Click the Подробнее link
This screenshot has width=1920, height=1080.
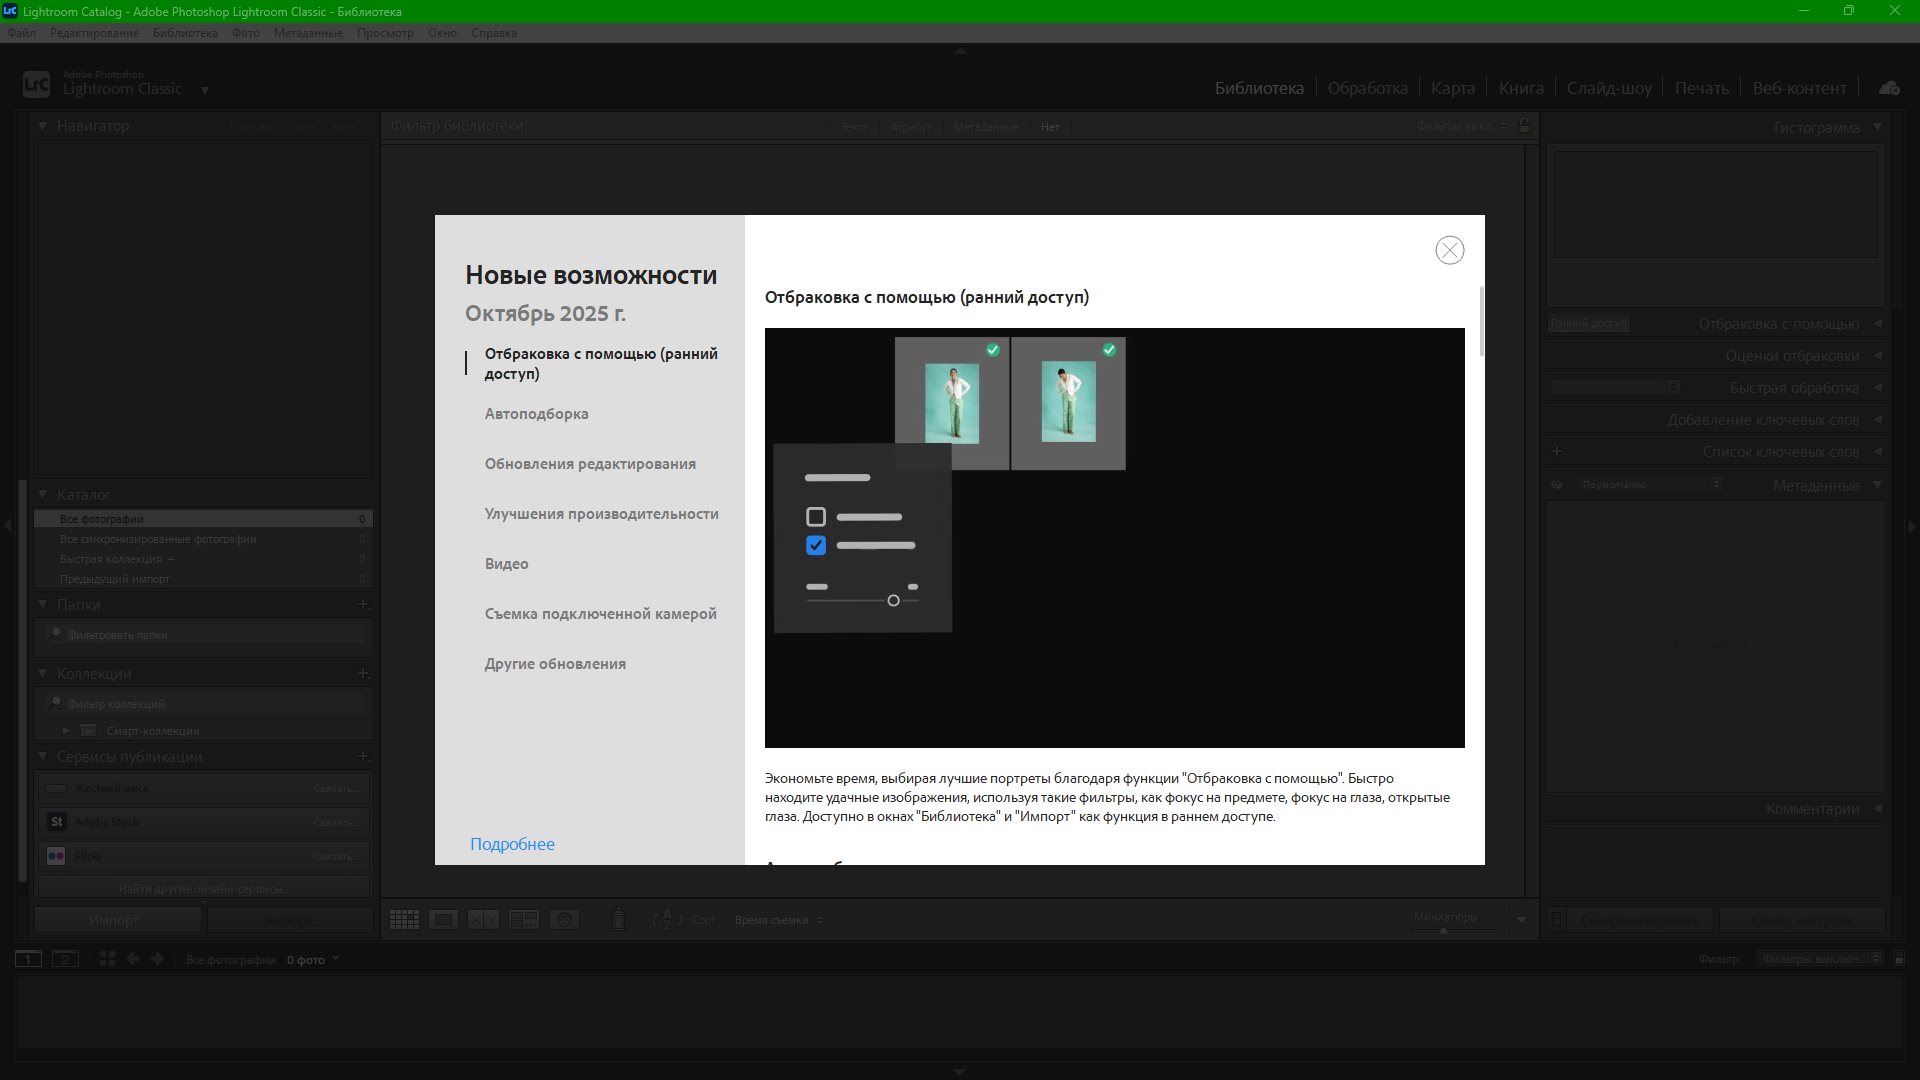pyautogui.click(x=512, y=844)
